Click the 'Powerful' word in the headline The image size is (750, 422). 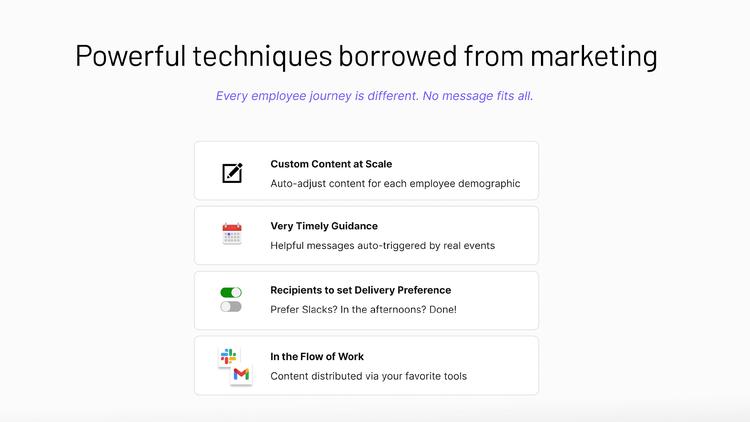(130, 56)
